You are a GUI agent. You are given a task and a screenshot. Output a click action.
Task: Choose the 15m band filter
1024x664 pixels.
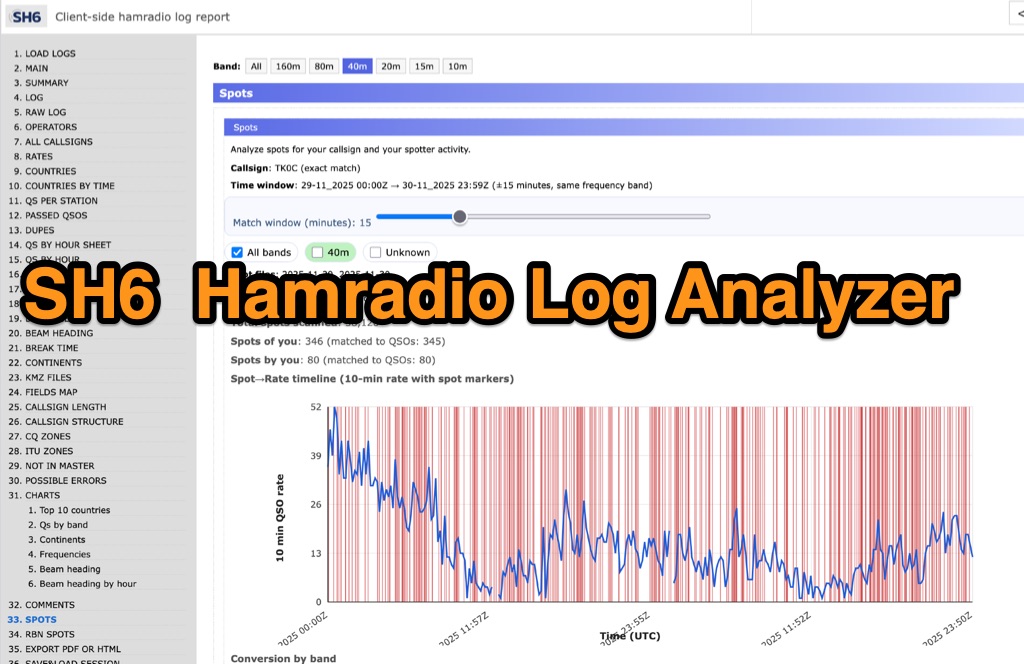click(x=423, y=66)
